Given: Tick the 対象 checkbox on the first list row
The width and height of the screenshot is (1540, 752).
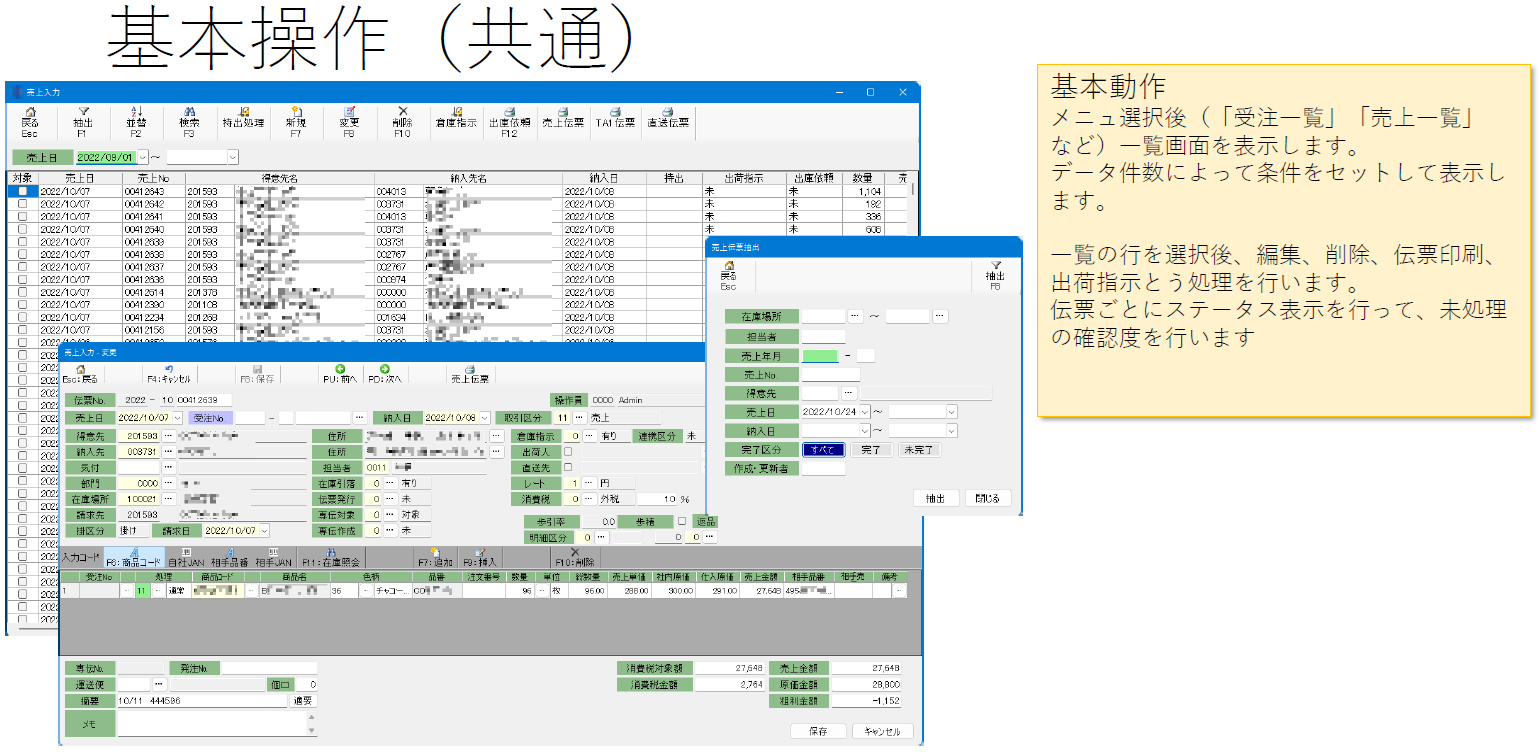Looking at the screenshot, I should 22,191.
